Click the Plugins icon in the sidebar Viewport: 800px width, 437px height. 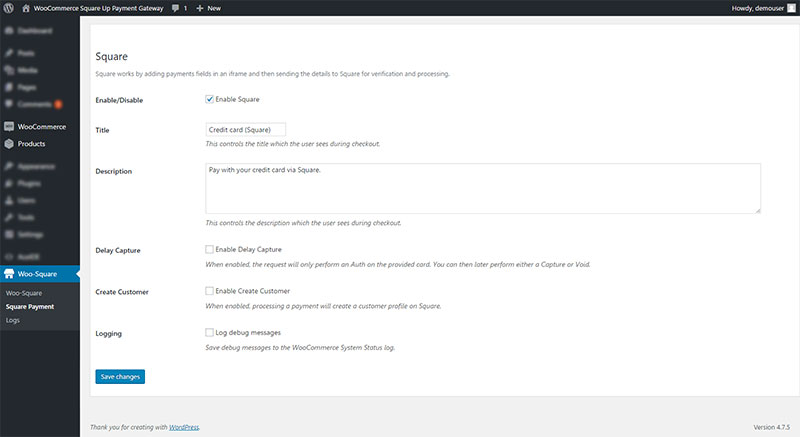(x=9, y=183)
